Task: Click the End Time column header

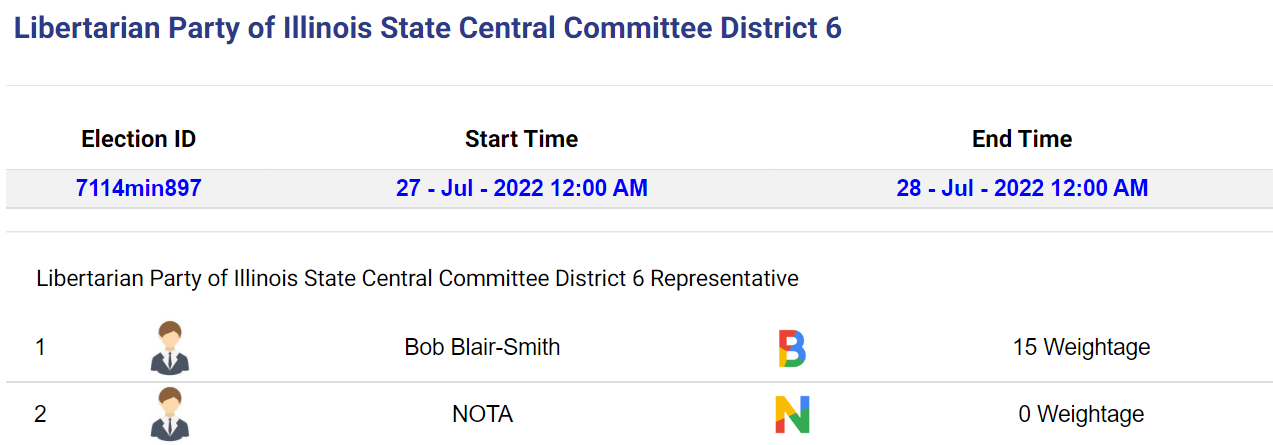Action: [x=1022, y=139]
